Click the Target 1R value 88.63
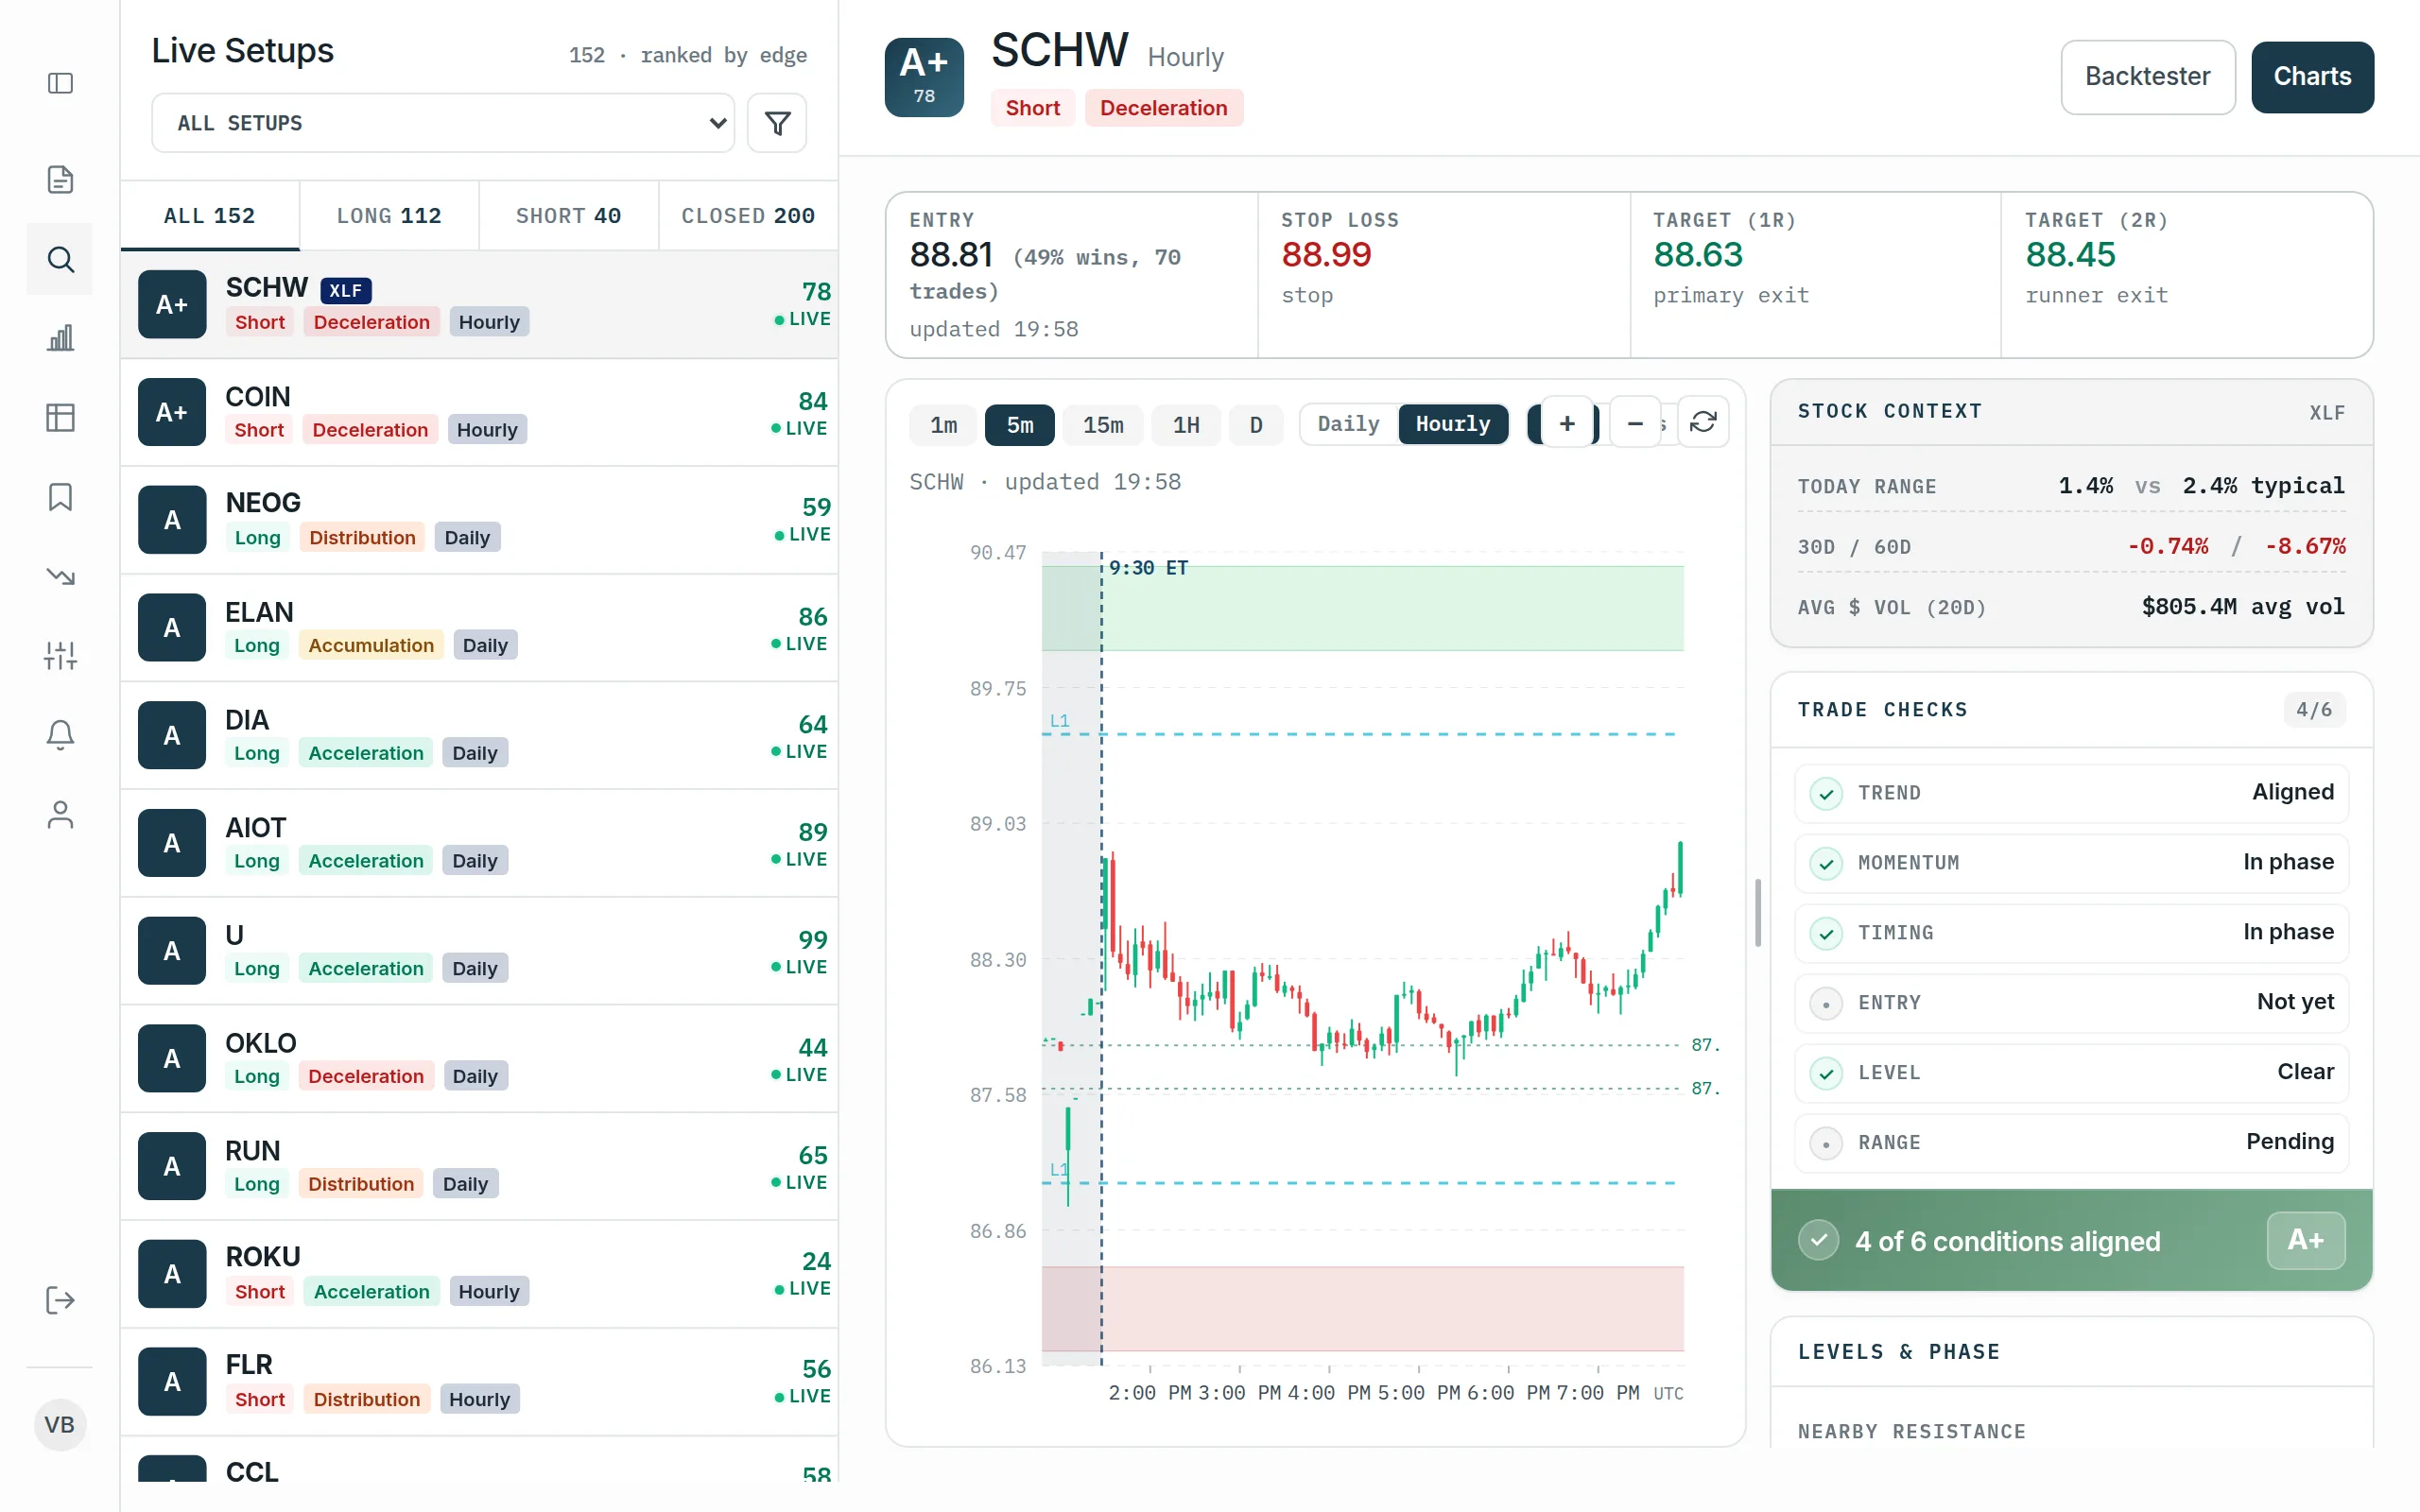The image size is (2420, 1512). (x=1697, y=255)
